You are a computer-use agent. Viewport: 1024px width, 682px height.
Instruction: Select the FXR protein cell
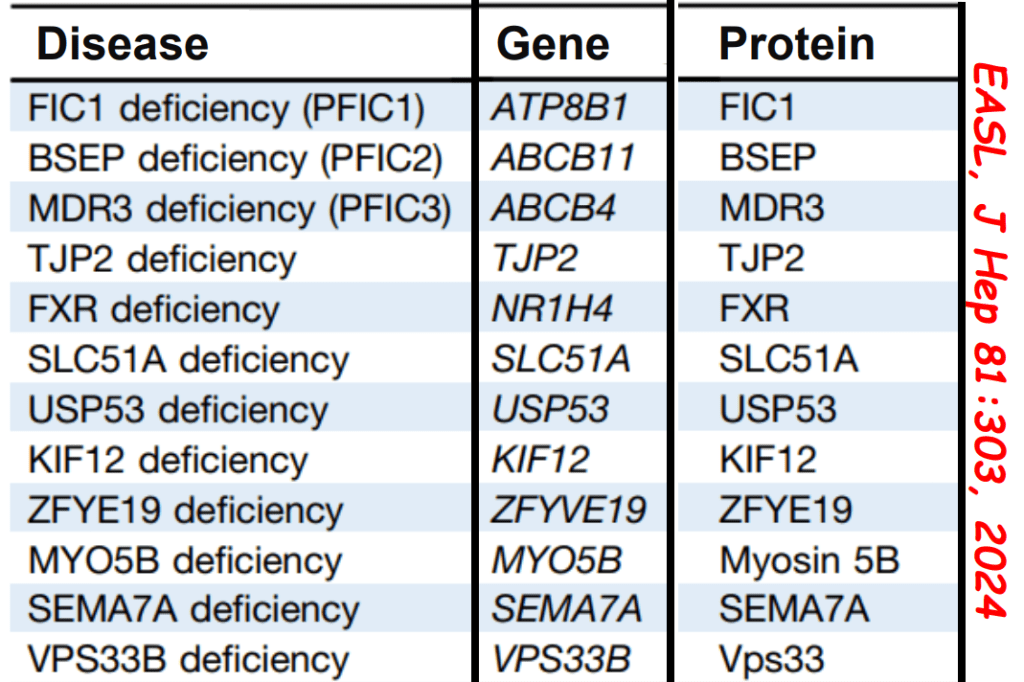coord(754,309)
